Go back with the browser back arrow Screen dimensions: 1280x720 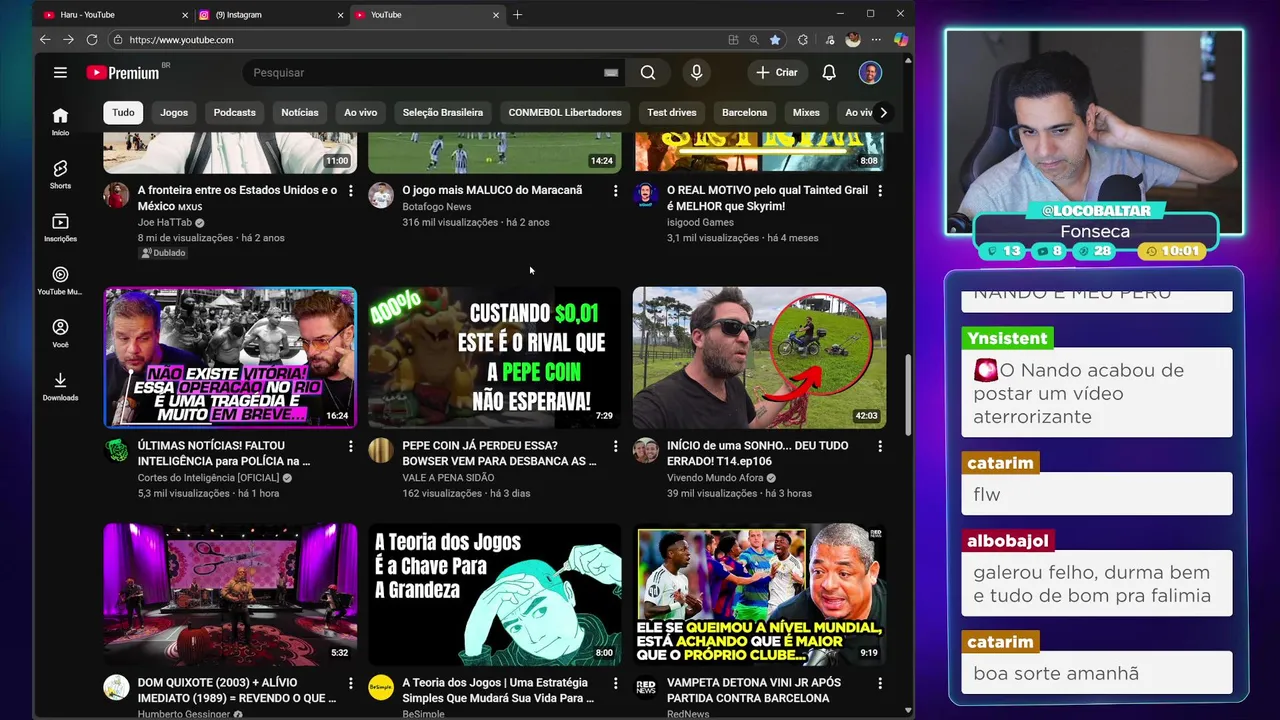[x=45, y=40]
